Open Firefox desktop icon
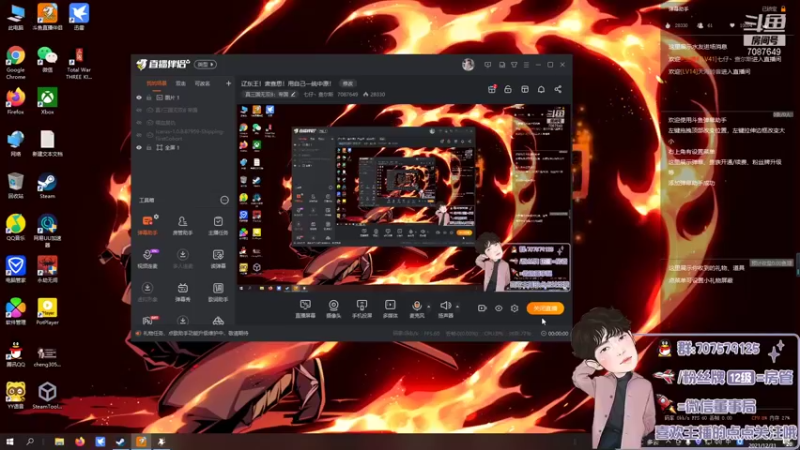 click(16, 101)
